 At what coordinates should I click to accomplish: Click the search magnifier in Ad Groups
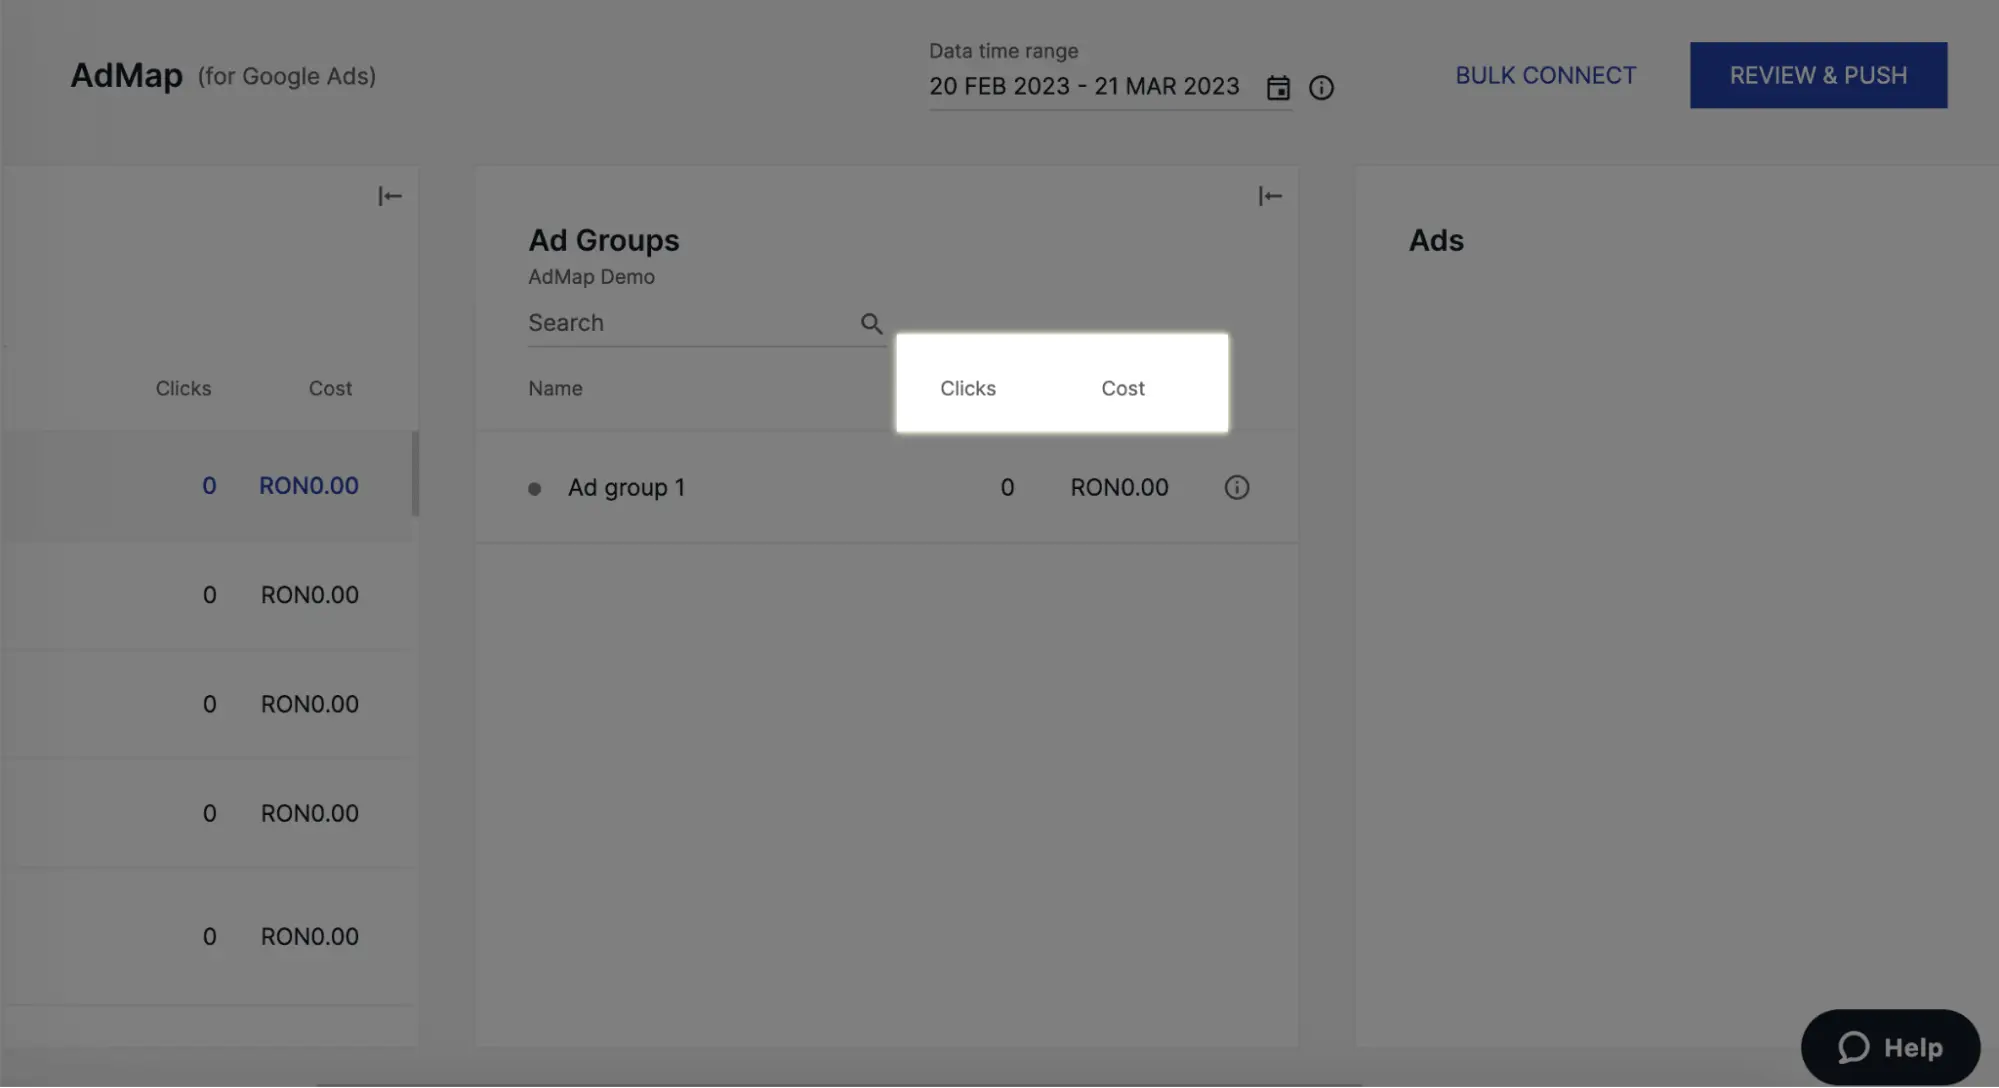[871, 323]
